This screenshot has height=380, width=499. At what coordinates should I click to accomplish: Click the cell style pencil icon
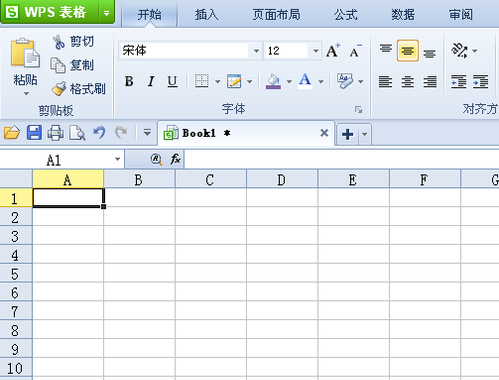234,81
